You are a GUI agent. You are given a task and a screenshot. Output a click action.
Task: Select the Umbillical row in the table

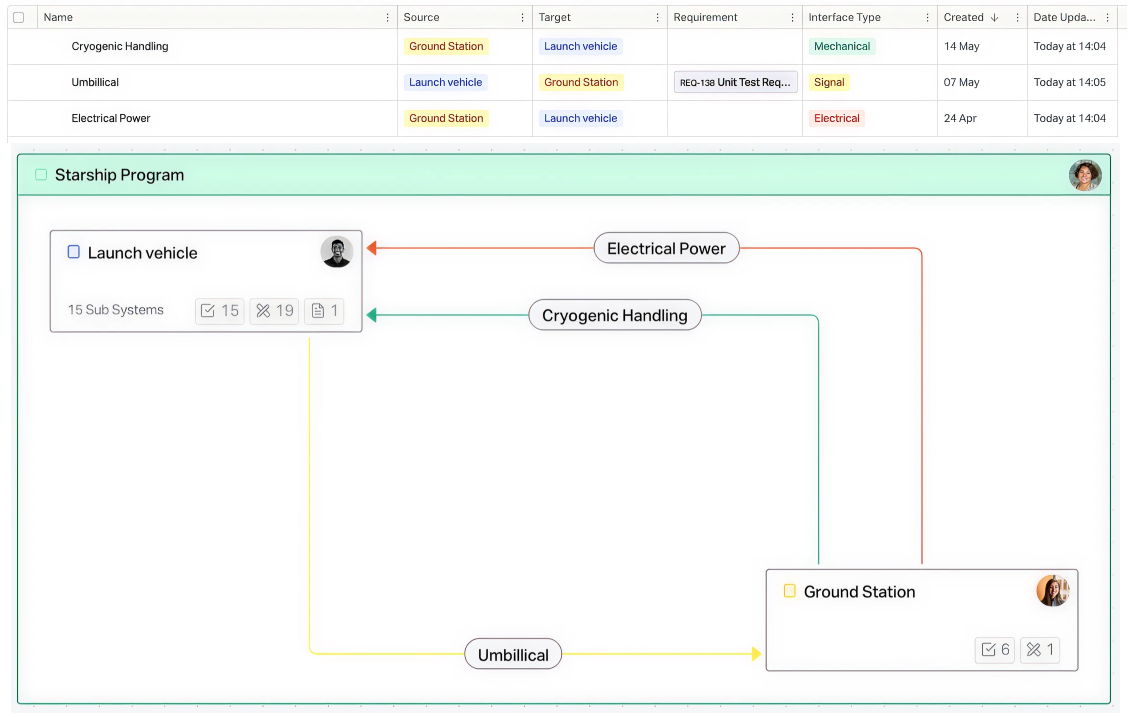[x=95, y=83]
